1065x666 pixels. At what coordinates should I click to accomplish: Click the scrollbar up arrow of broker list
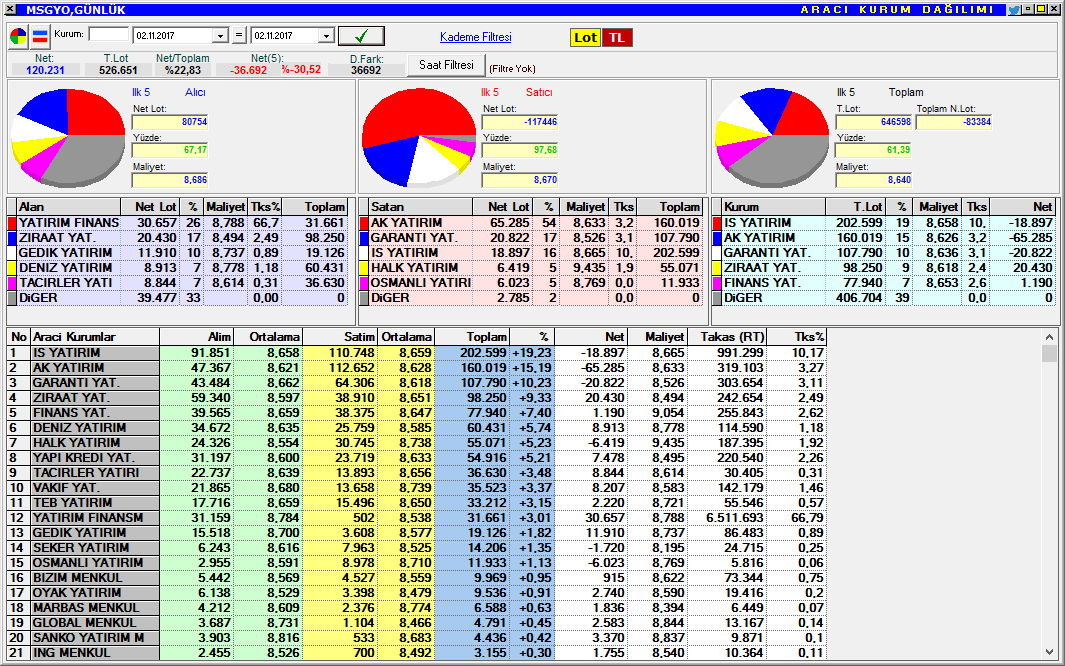click(1049, 337)
